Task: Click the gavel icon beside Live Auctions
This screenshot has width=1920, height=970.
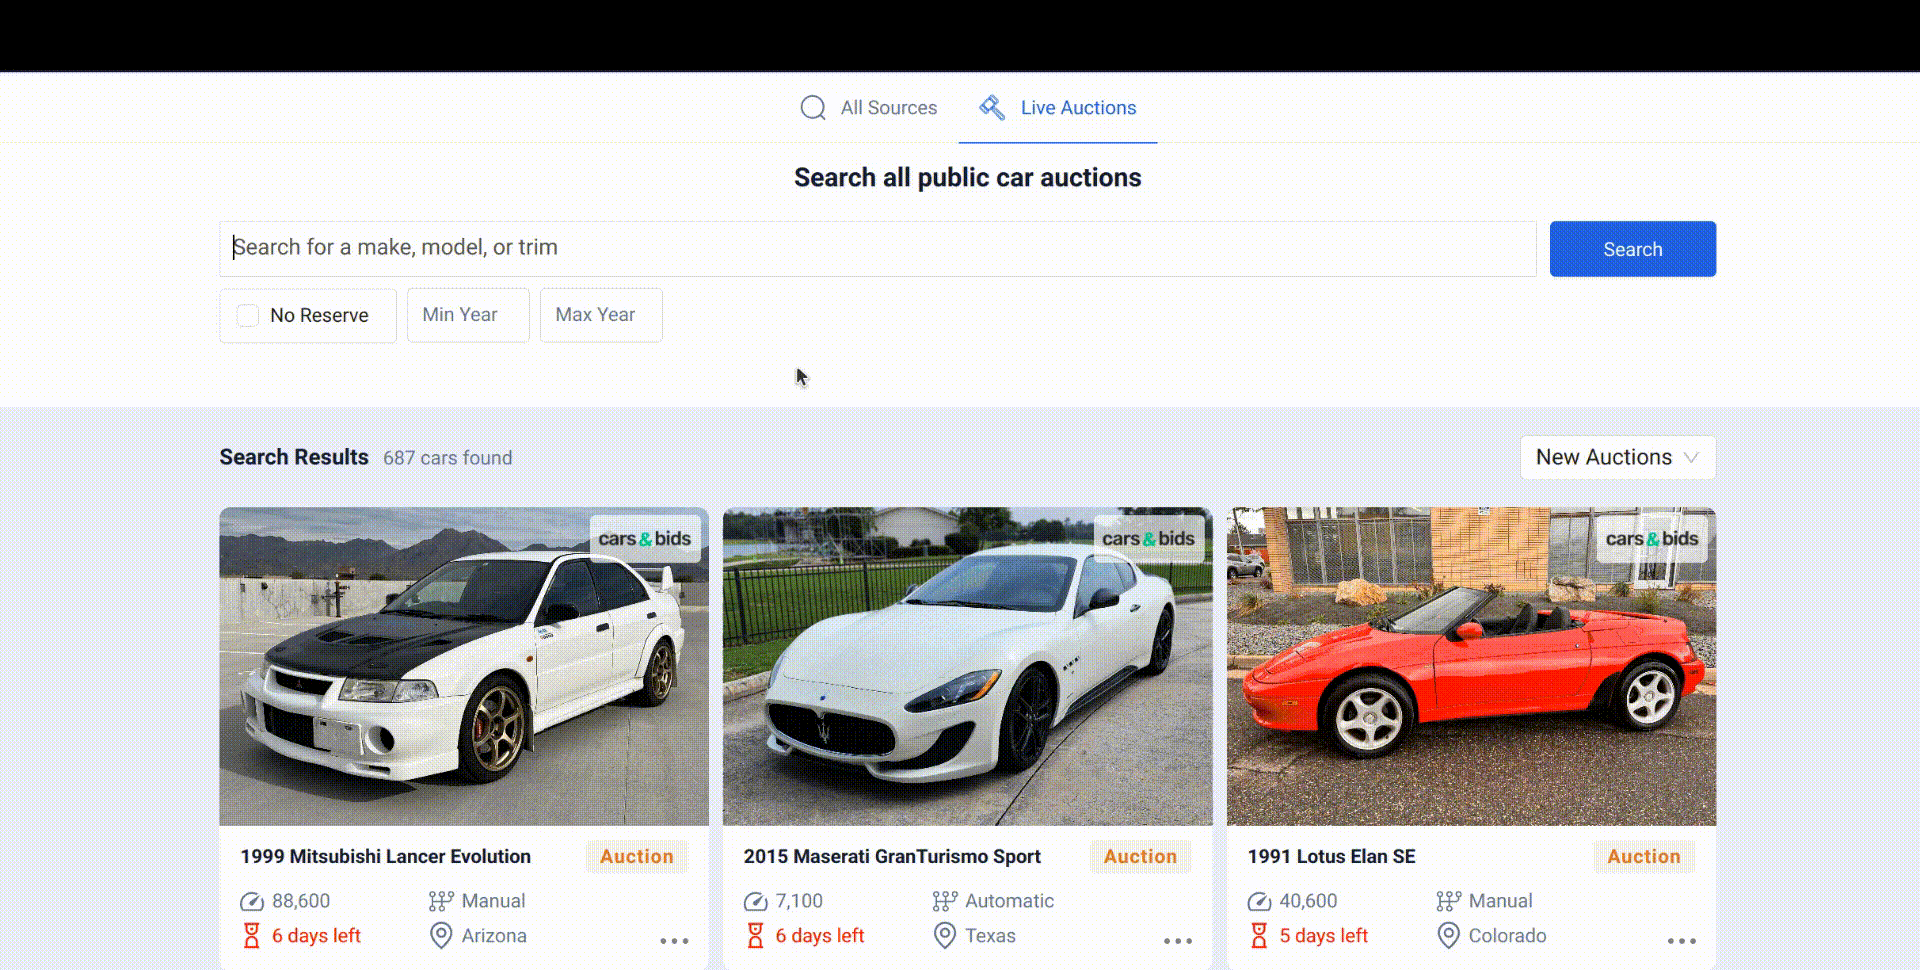Action: 992,107
